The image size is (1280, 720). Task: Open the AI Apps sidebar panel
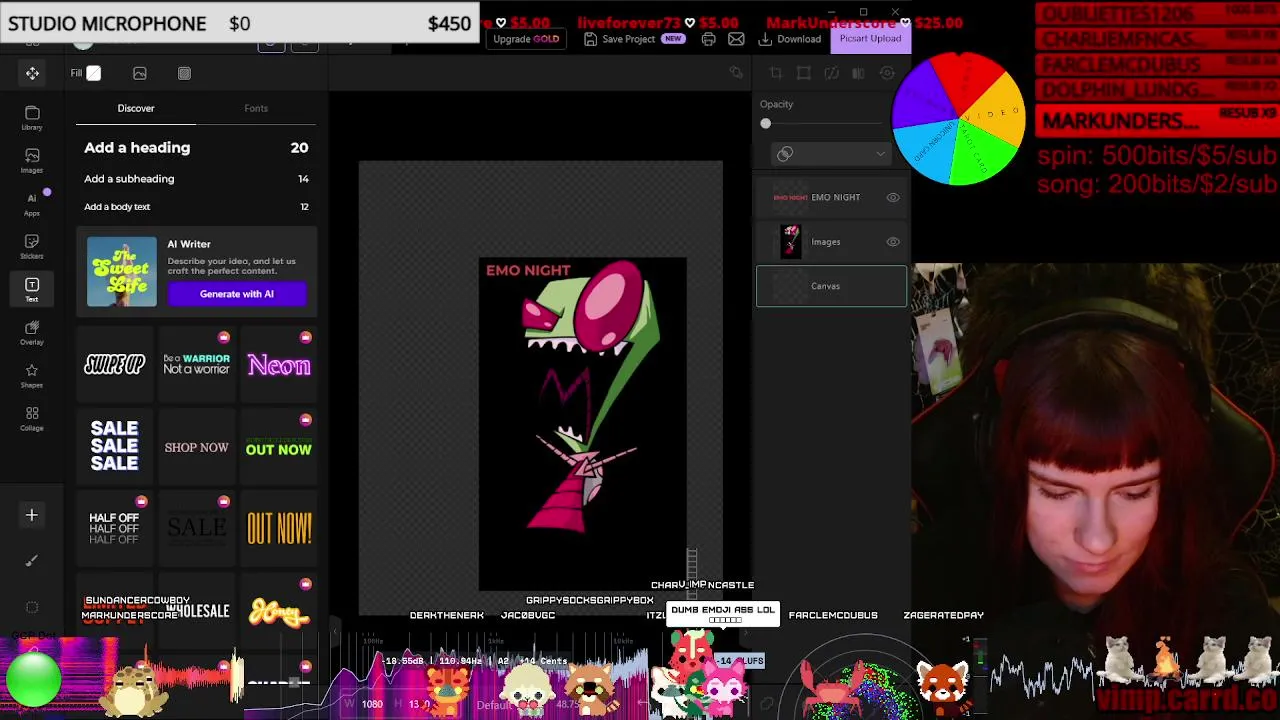coord(32,204)
